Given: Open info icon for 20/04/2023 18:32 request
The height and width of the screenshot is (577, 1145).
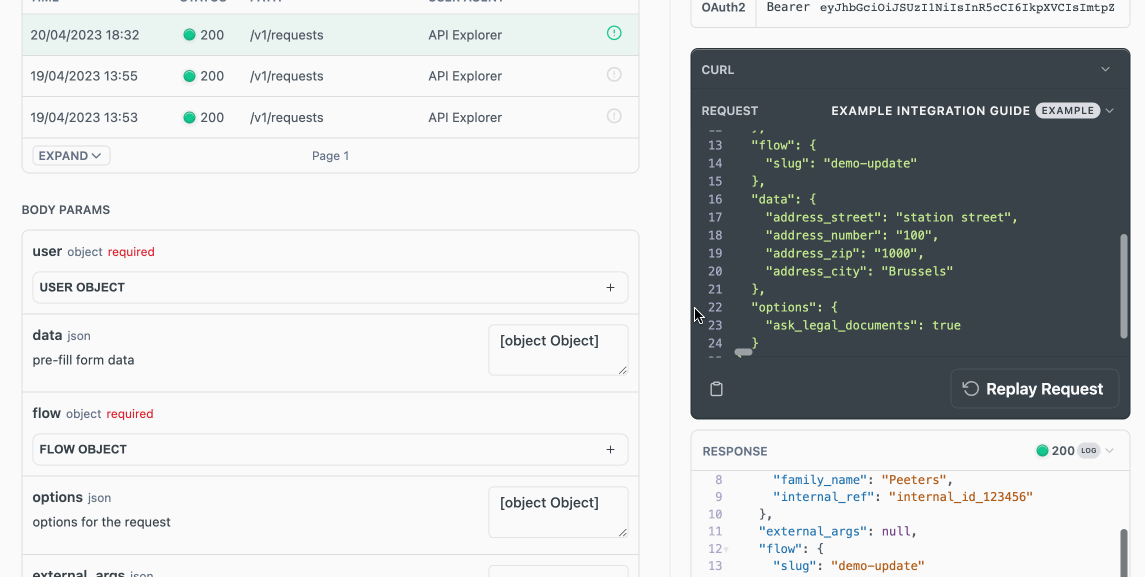Looking at the screenshot, I should [x=614, y=33].
